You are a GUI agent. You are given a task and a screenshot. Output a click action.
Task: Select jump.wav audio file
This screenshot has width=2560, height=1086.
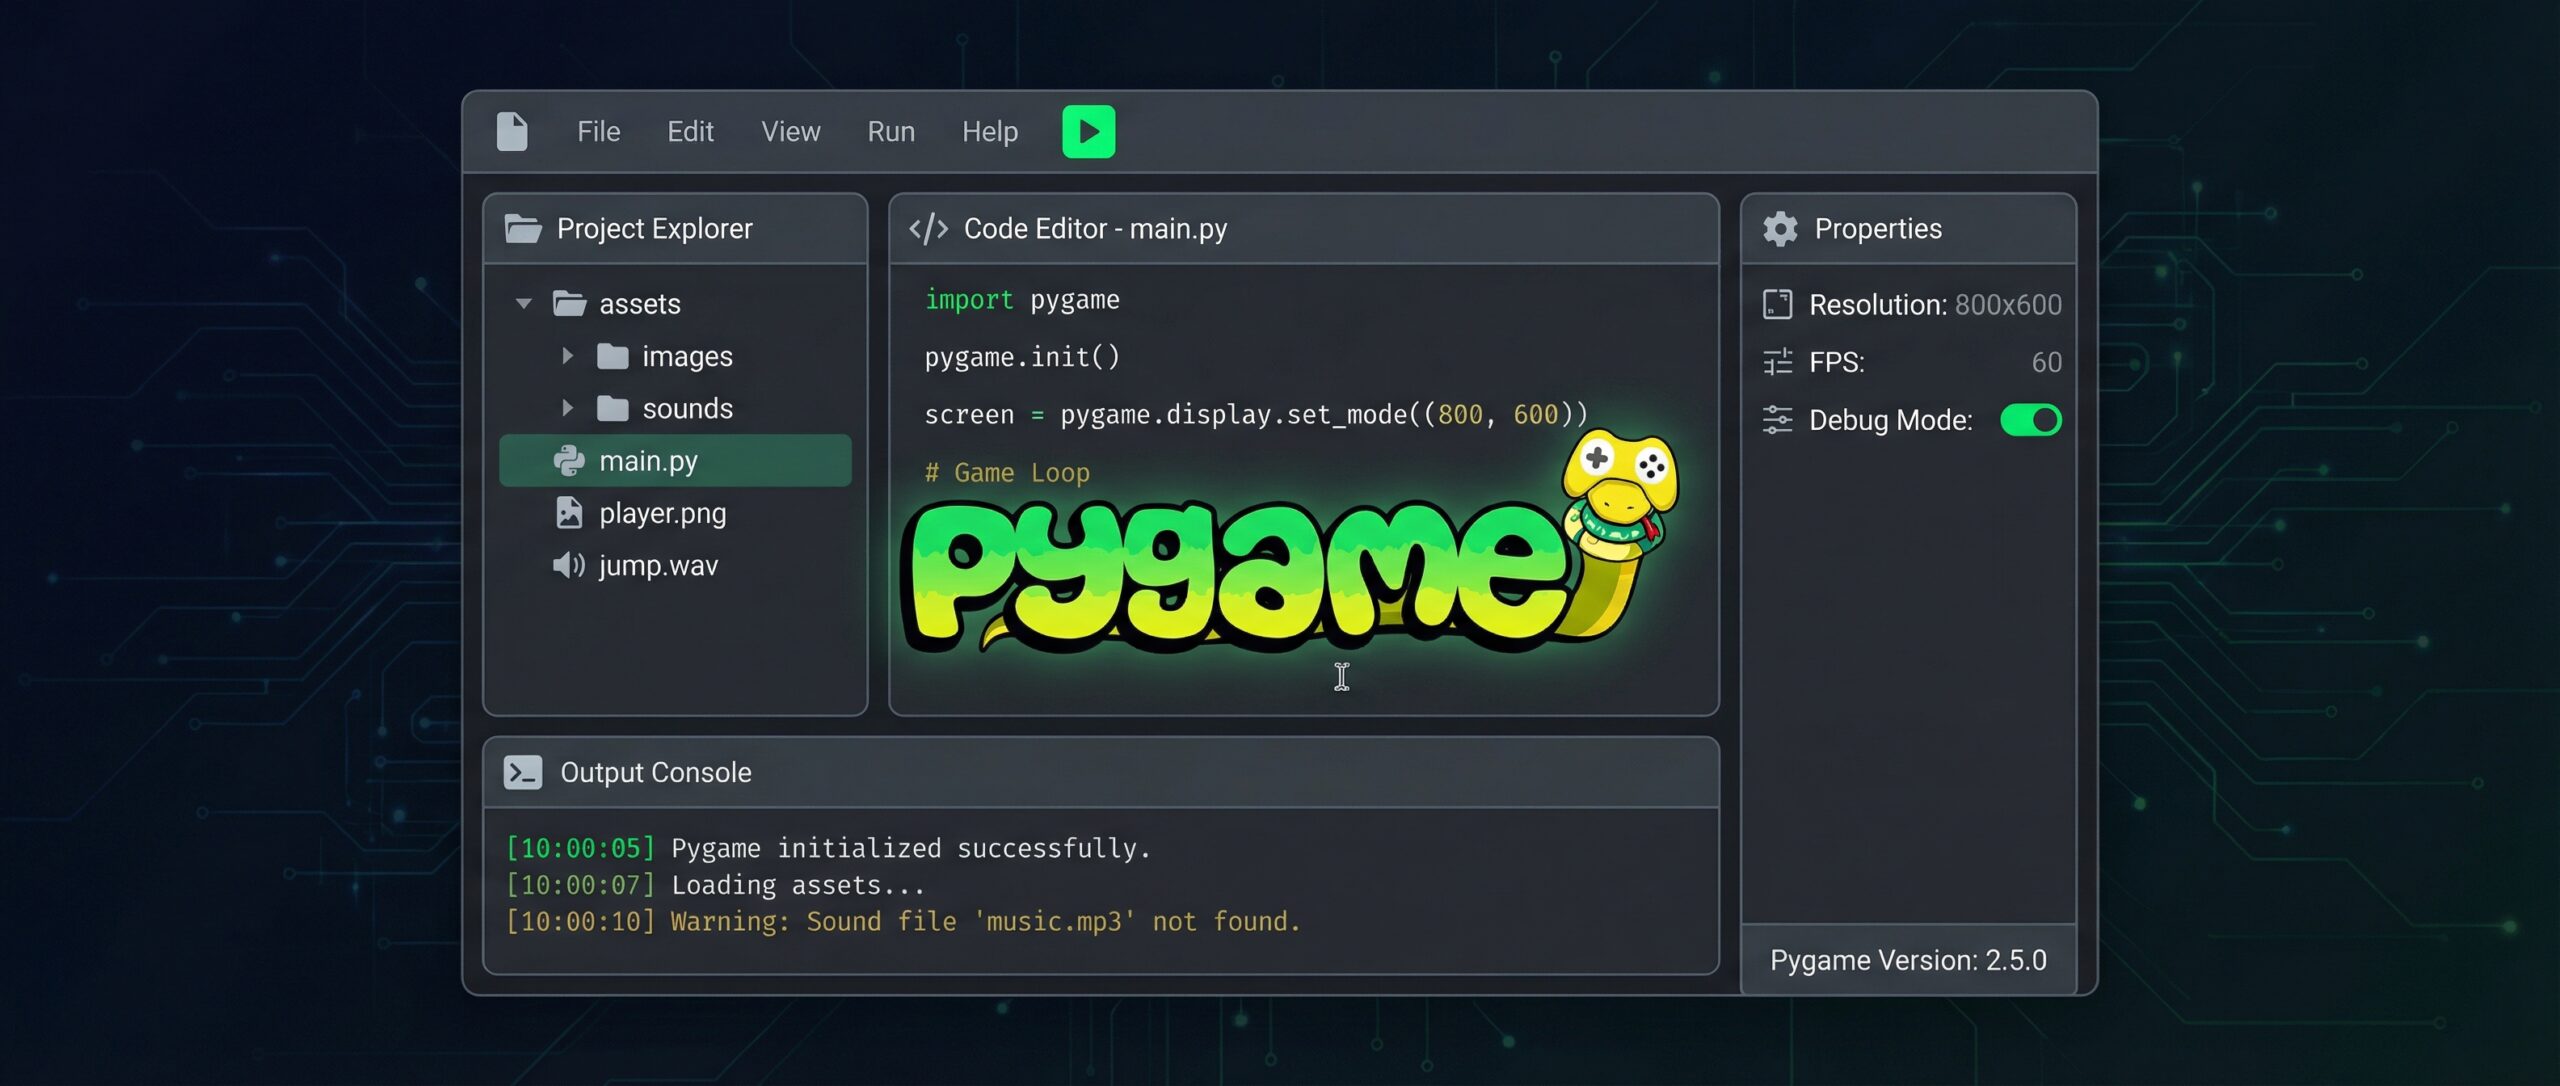tap(657, 566)
